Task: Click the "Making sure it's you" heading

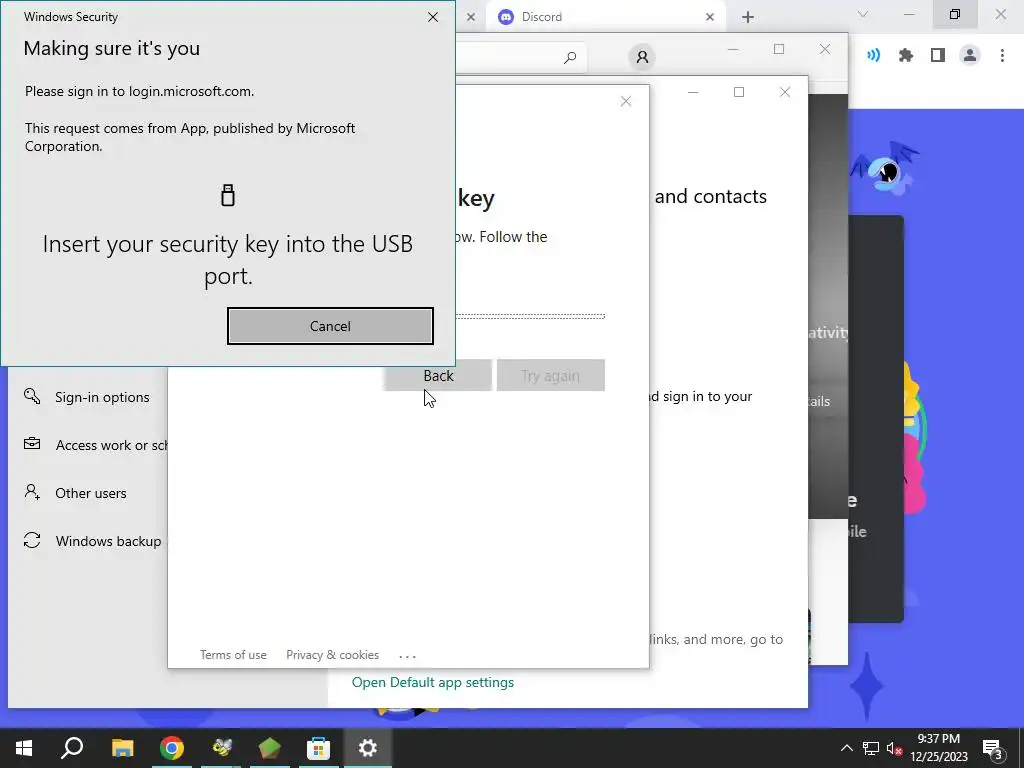Action: 112,48
